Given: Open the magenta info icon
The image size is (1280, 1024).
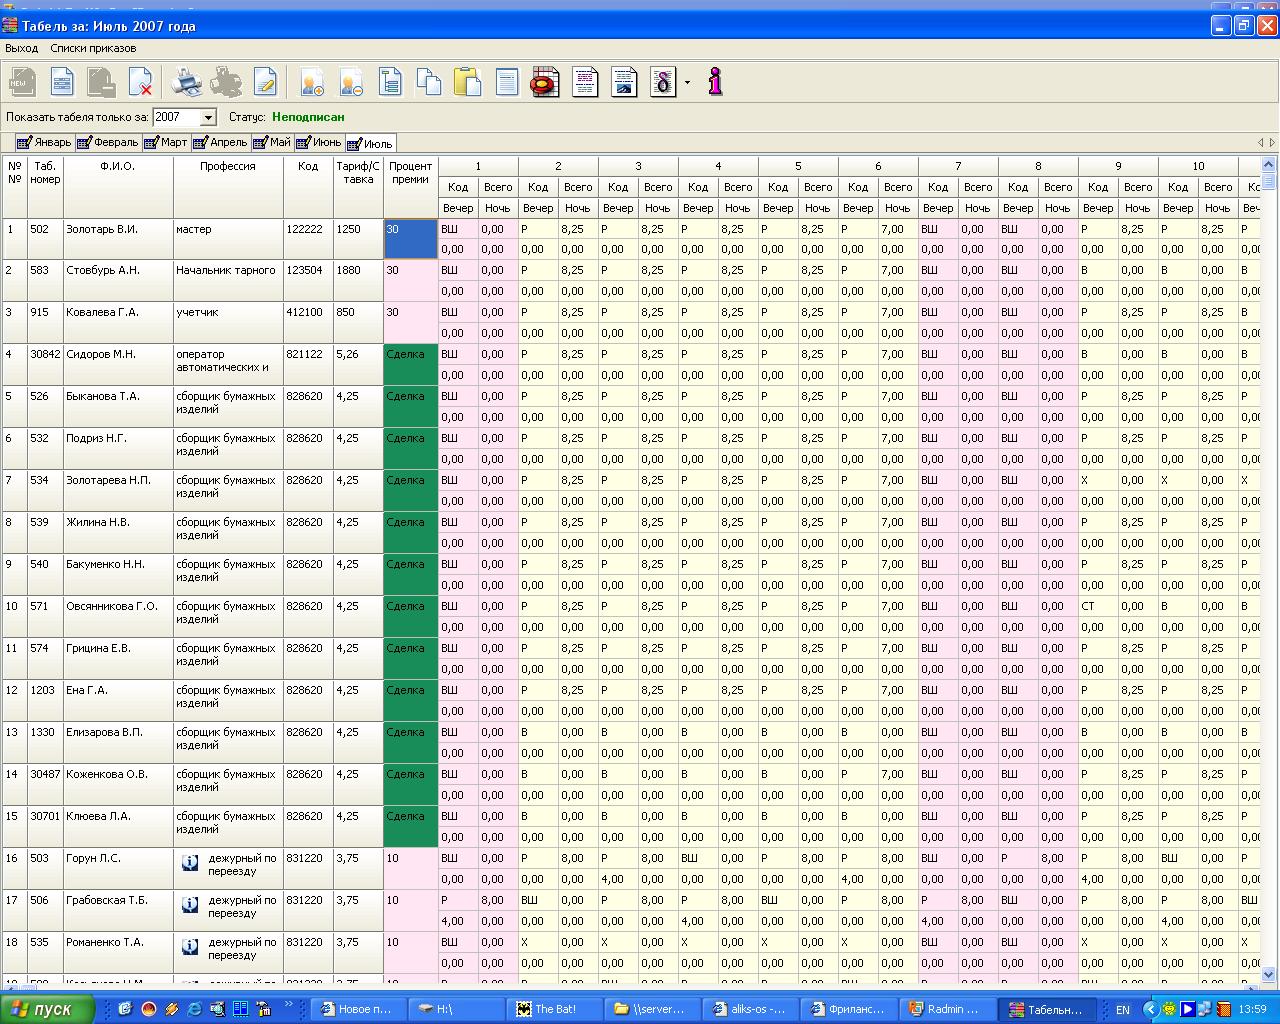Looking at the screenshot, I should pyautogui.click(x=715, y=82).
